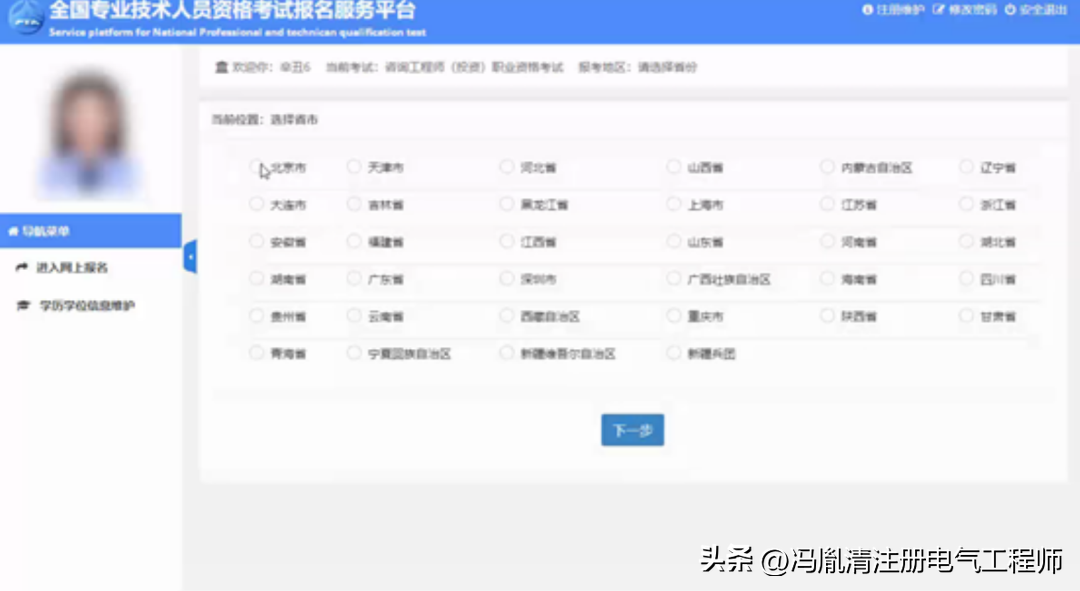Click the 修改密码 edit icon
The height and width of the screenshot is (591, 1080).
[938, 10]
